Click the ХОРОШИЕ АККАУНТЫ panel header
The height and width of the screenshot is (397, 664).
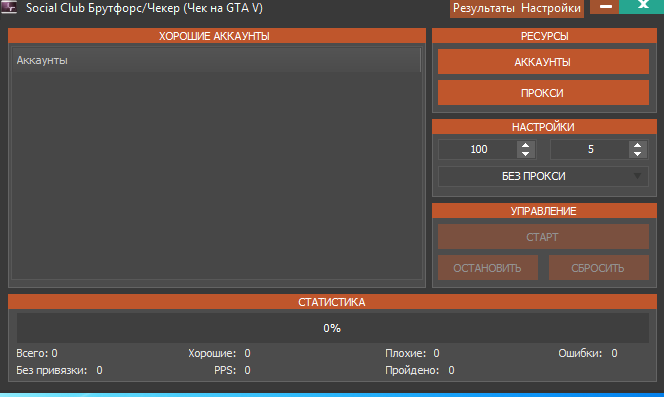[x=217, y=36]
